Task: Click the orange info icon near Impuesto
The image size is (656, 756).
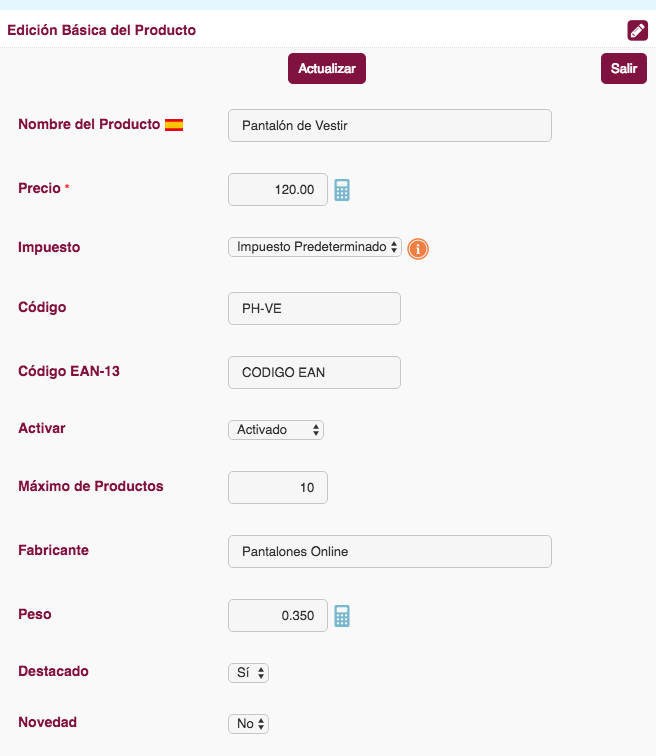Action: point(418,249)
